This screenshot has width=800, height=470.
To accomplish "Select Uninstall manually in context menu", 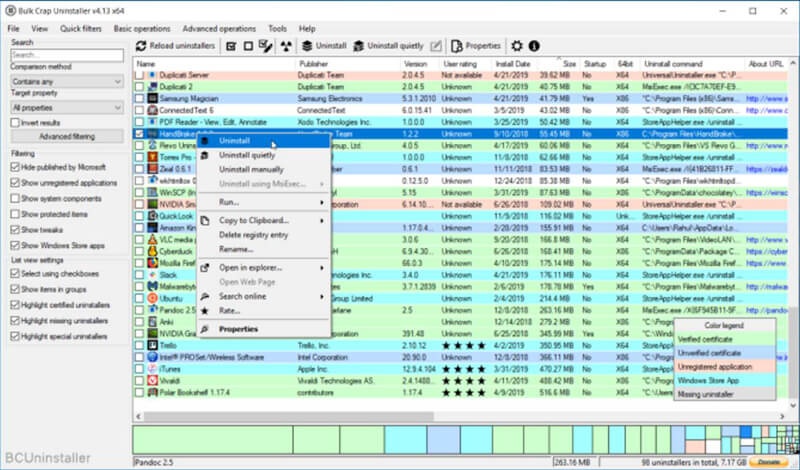I will [x=264, y=169].
